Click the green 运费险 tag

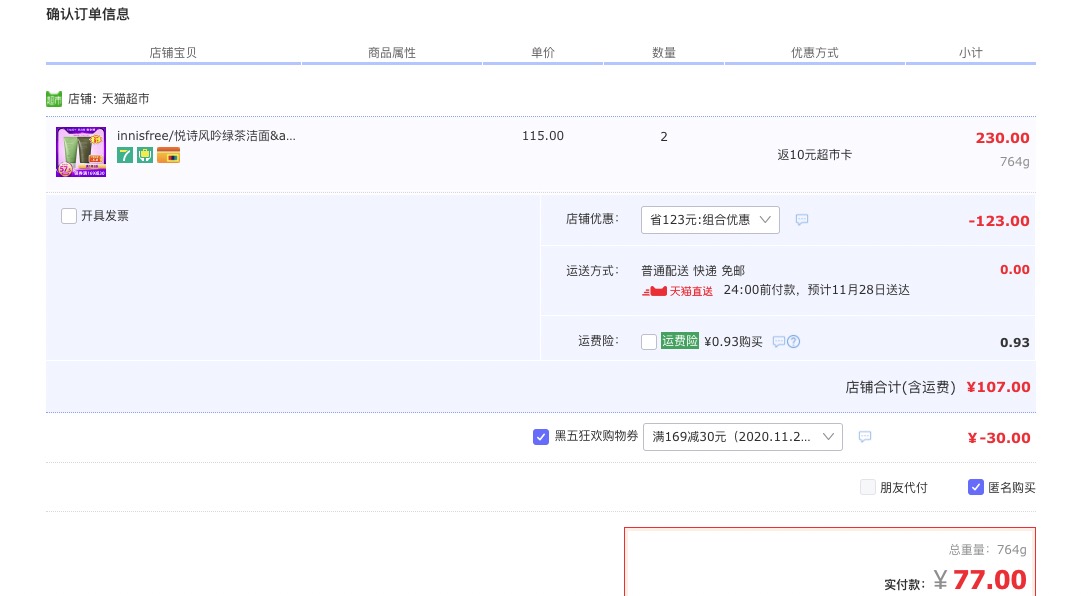click(x=680, y=341)
